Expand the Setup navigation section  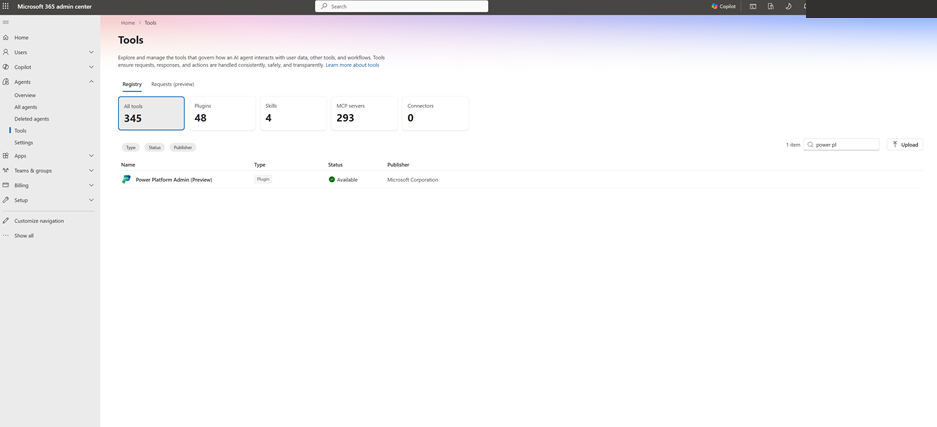click(91, 200)
